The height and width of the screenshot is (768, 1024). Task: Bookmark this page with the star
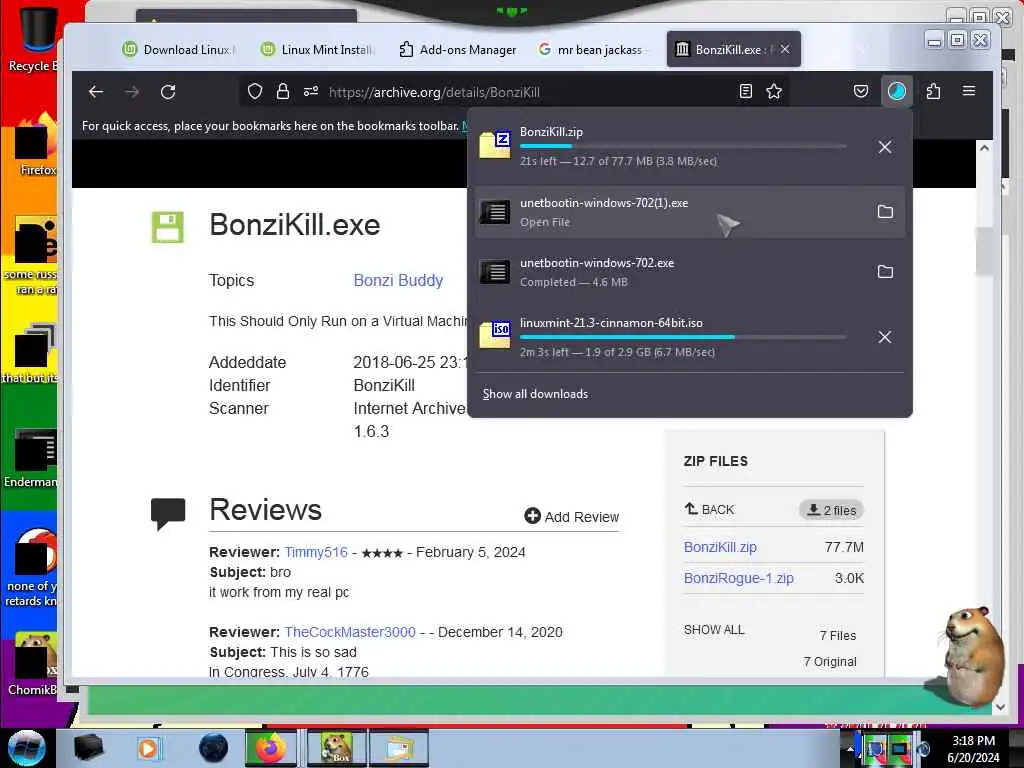click(x=774, y=91)
